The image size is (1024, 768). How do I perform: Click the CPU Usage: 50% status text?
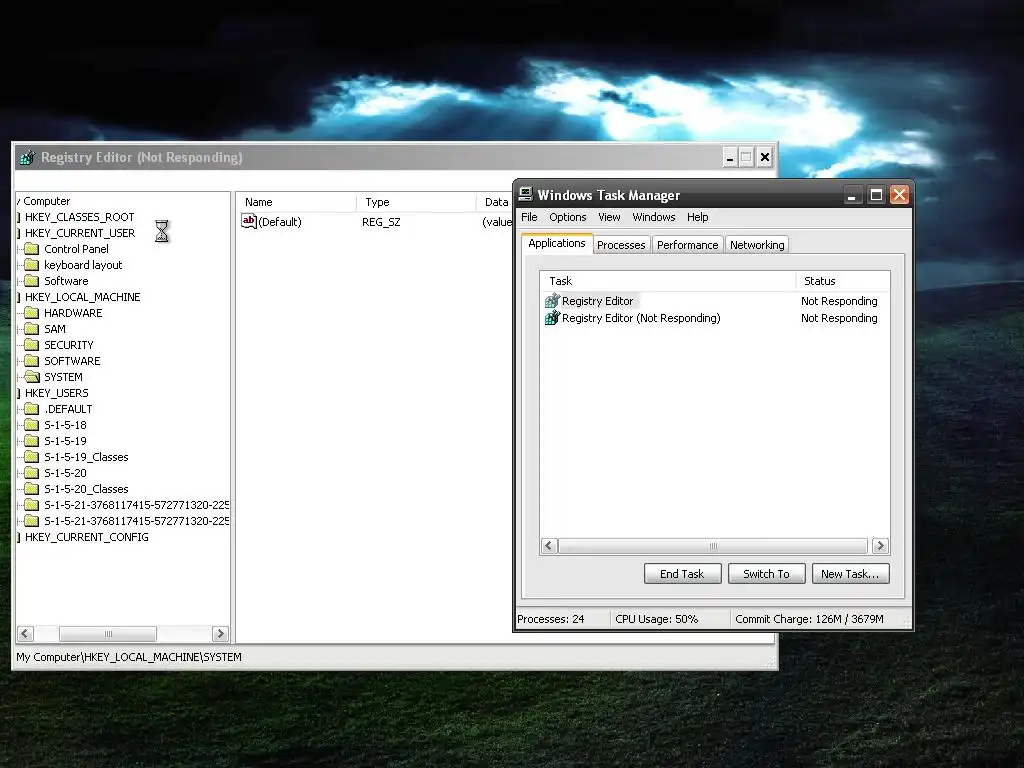point(656,619)
